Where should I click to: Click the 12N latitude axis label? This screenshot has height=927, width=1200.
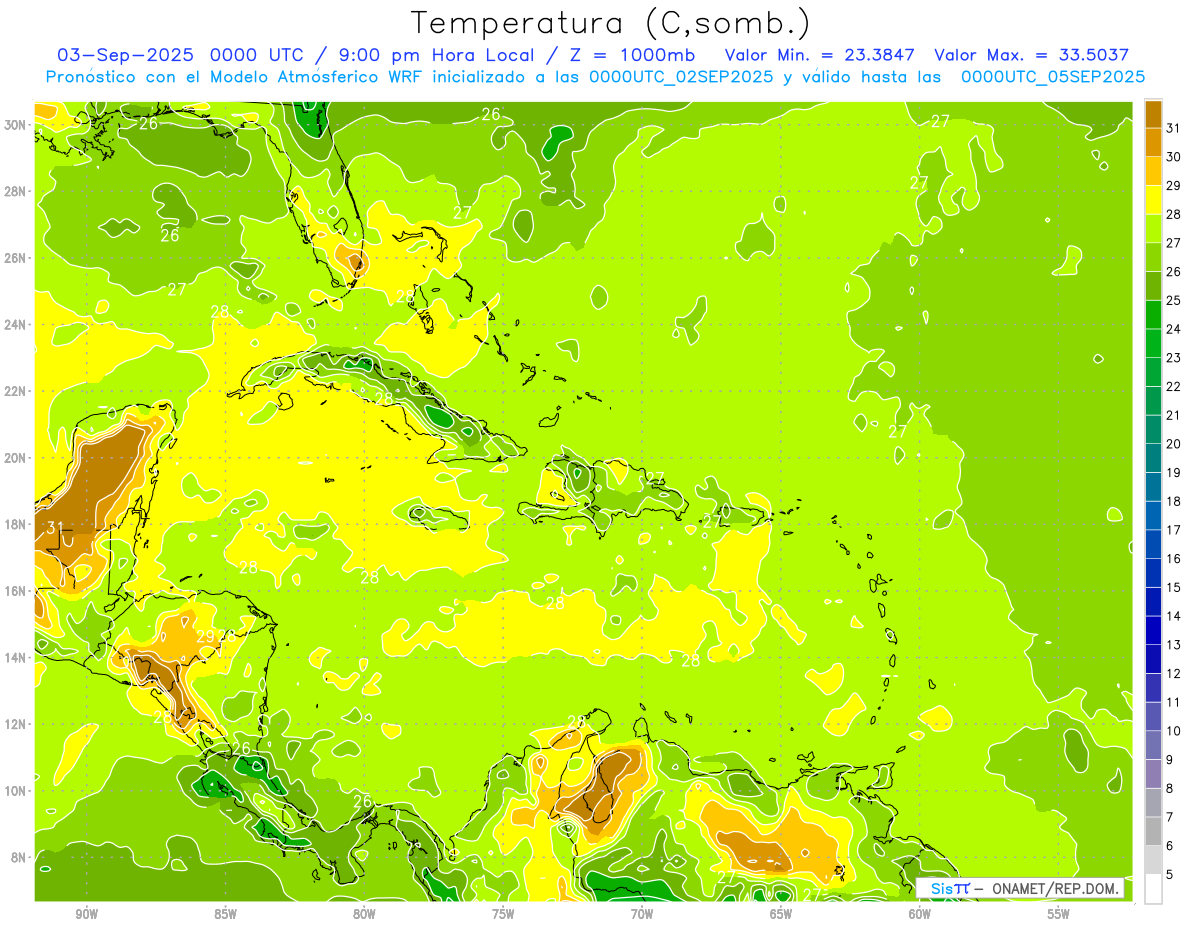[15, 724]
